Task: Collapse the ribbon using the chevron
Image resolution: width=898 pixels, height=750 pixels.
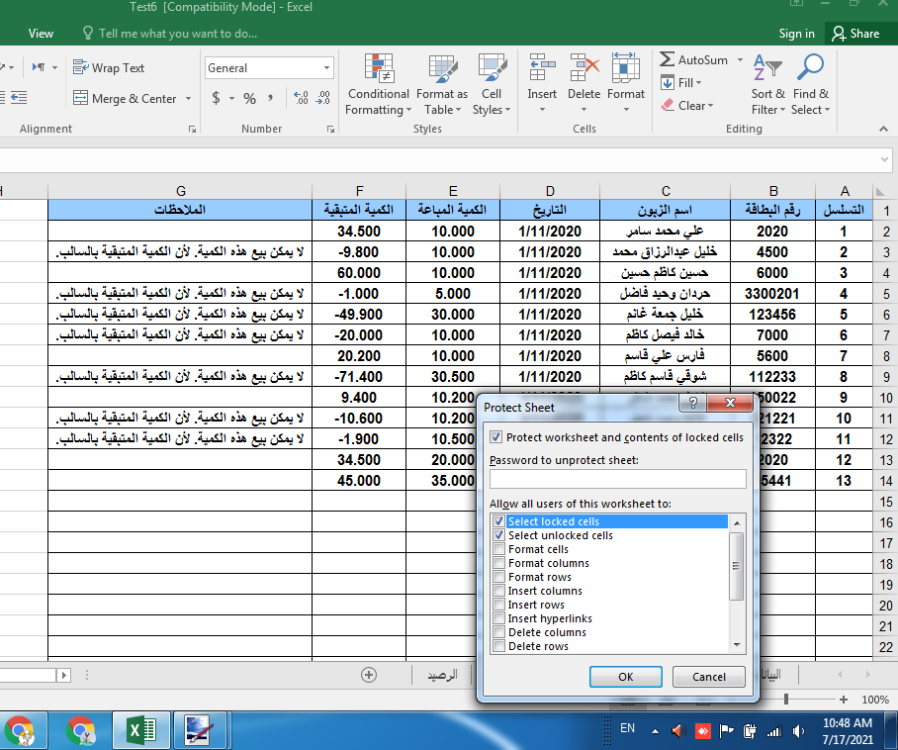Action: click(884, 129)
